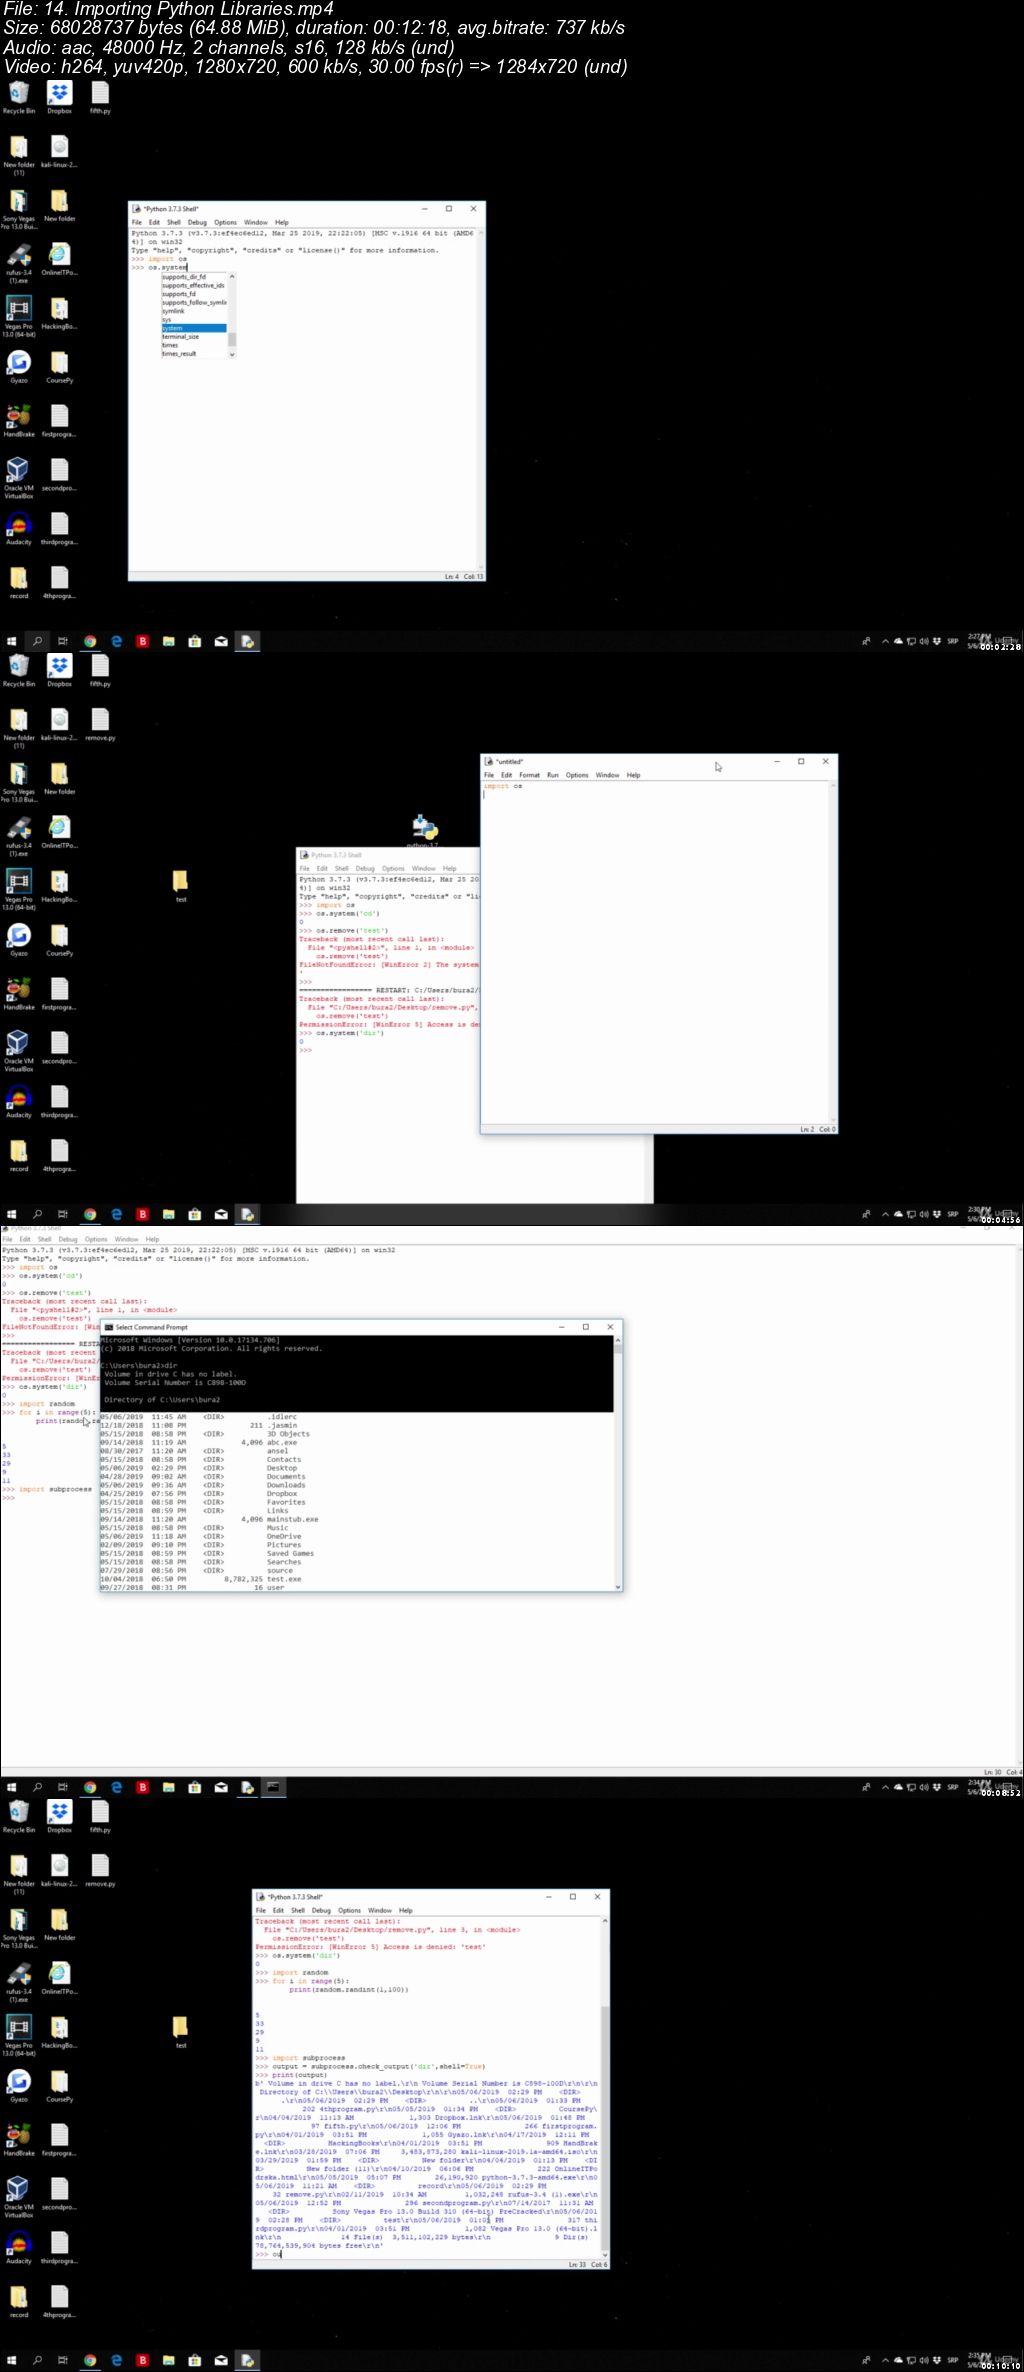Image resolution: width=1024 pixels, height=2372 pixels.
Task: Open the Options menu of the untitled editor
Action: pos(577,775)
